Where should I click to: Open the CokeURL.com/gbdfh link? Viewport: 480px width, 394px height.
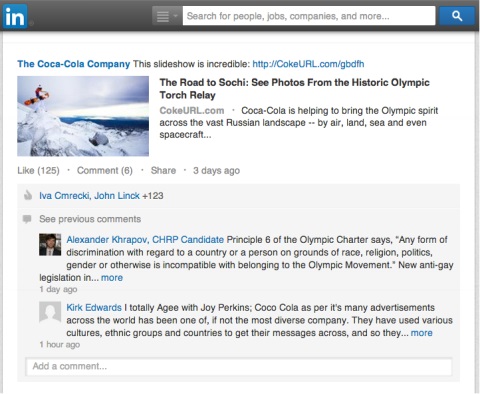point(308,64)
